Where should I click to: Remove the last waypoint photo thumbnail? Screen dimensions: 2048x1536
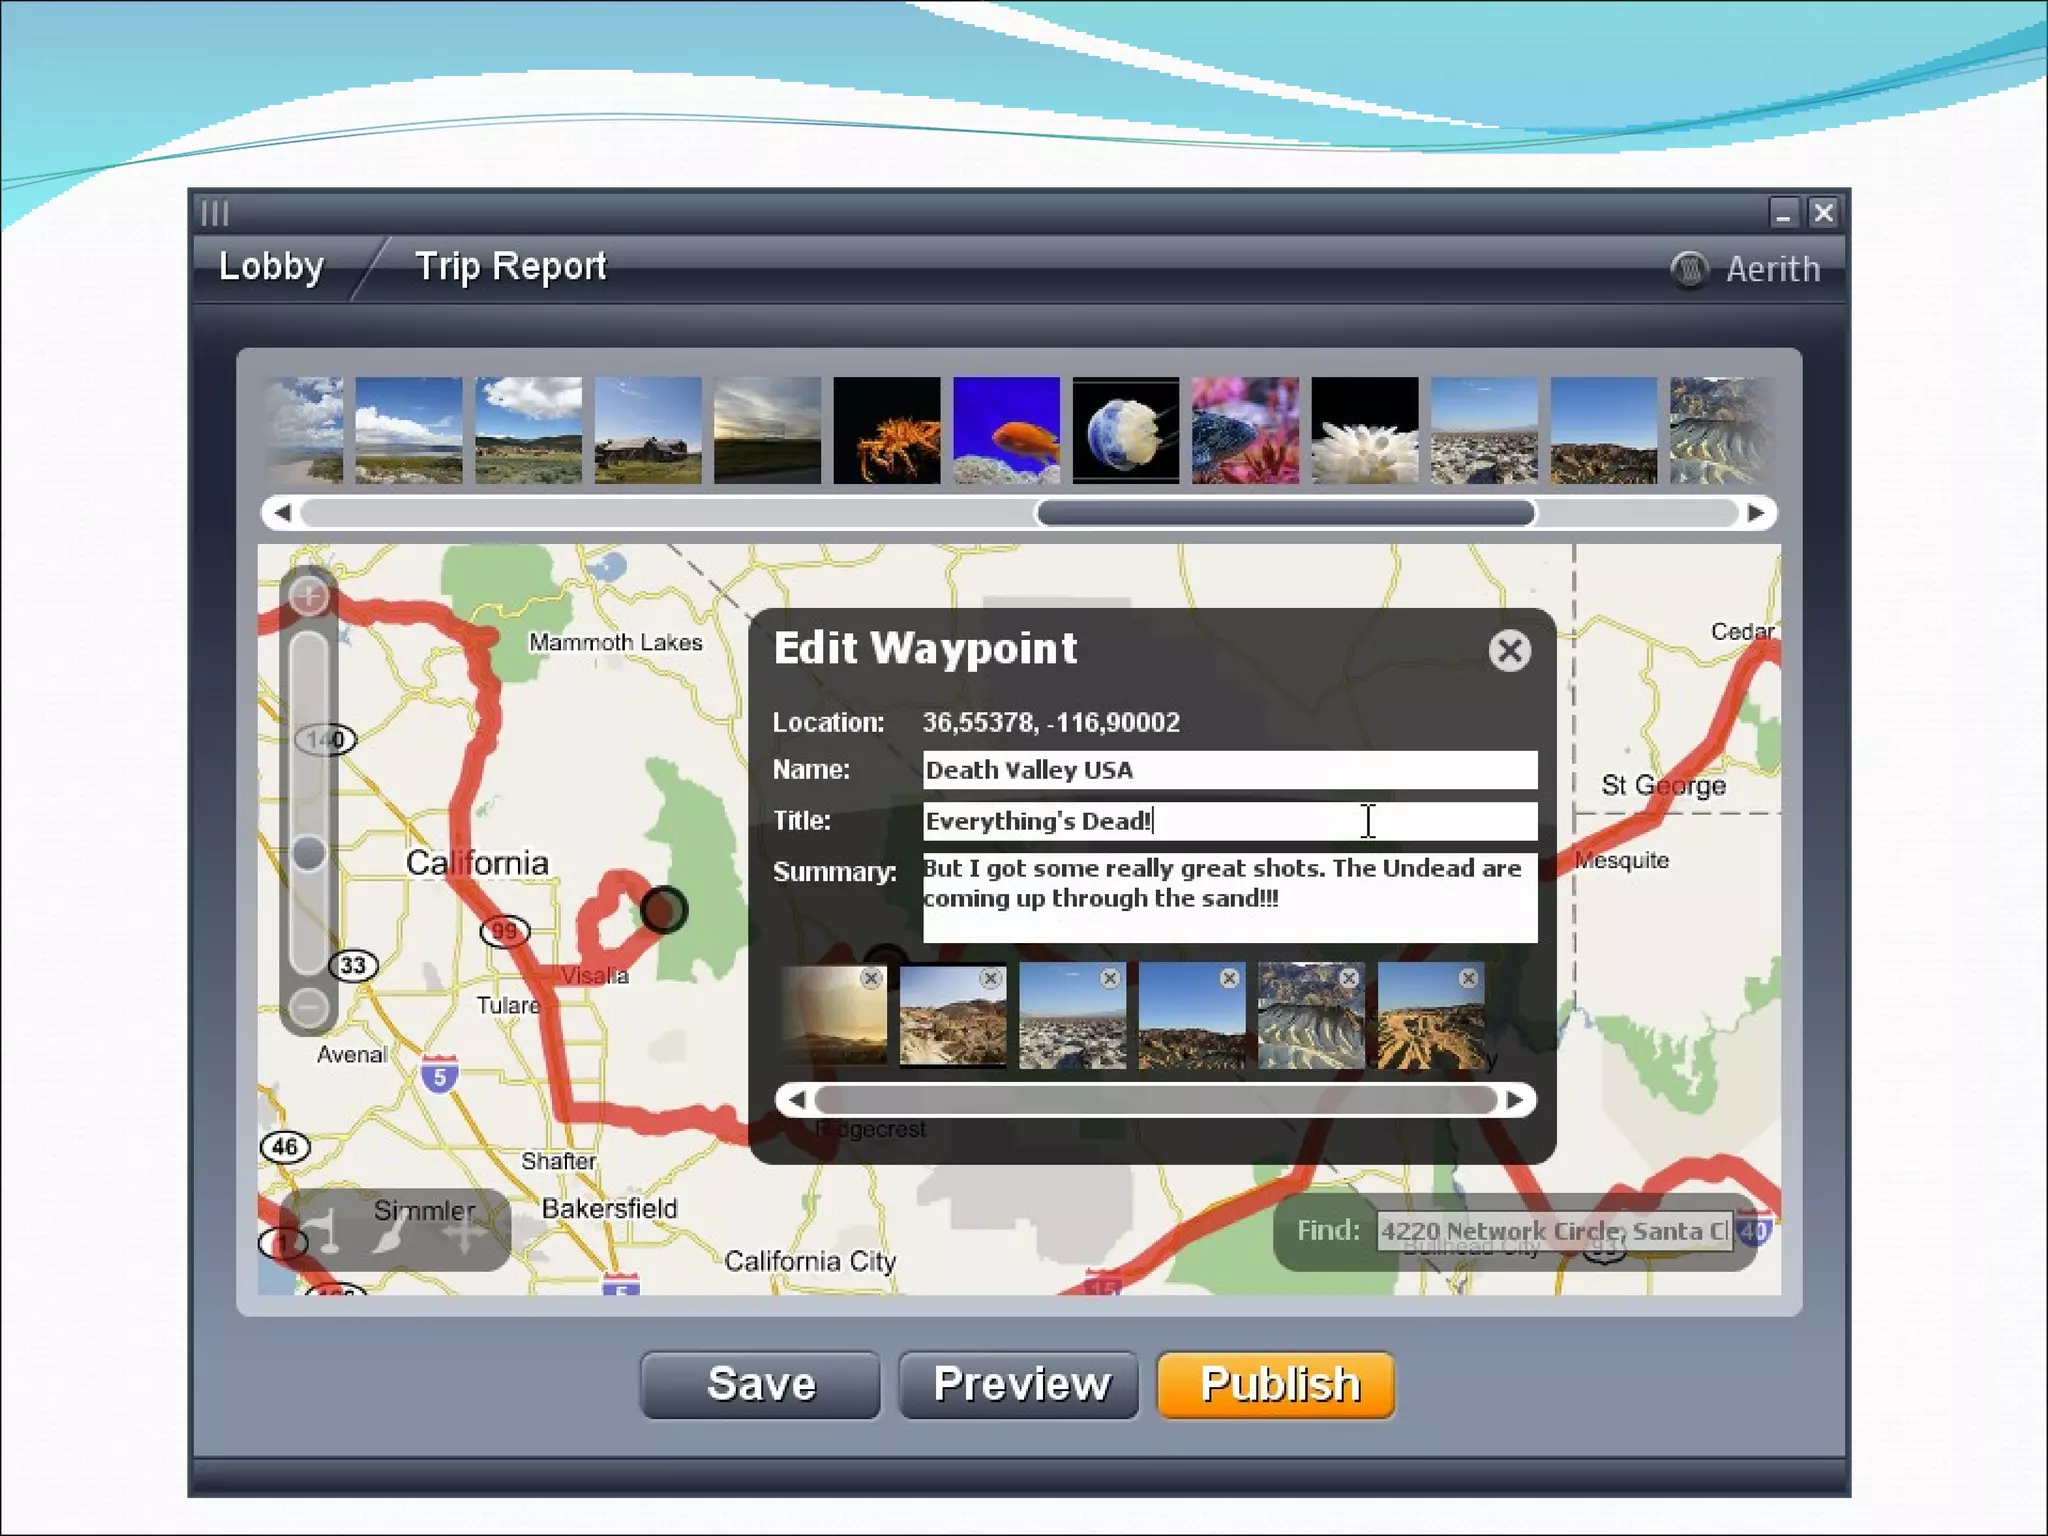1468,979
